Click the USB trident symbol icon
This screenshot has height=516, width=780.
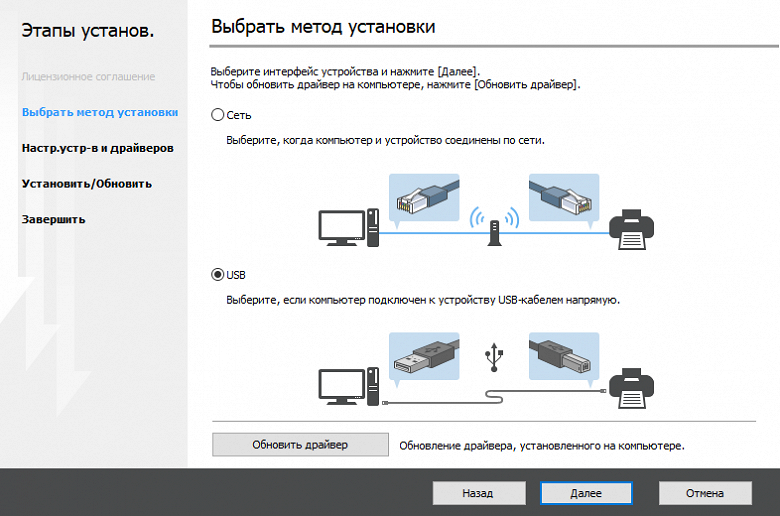[x=494, y=357]
